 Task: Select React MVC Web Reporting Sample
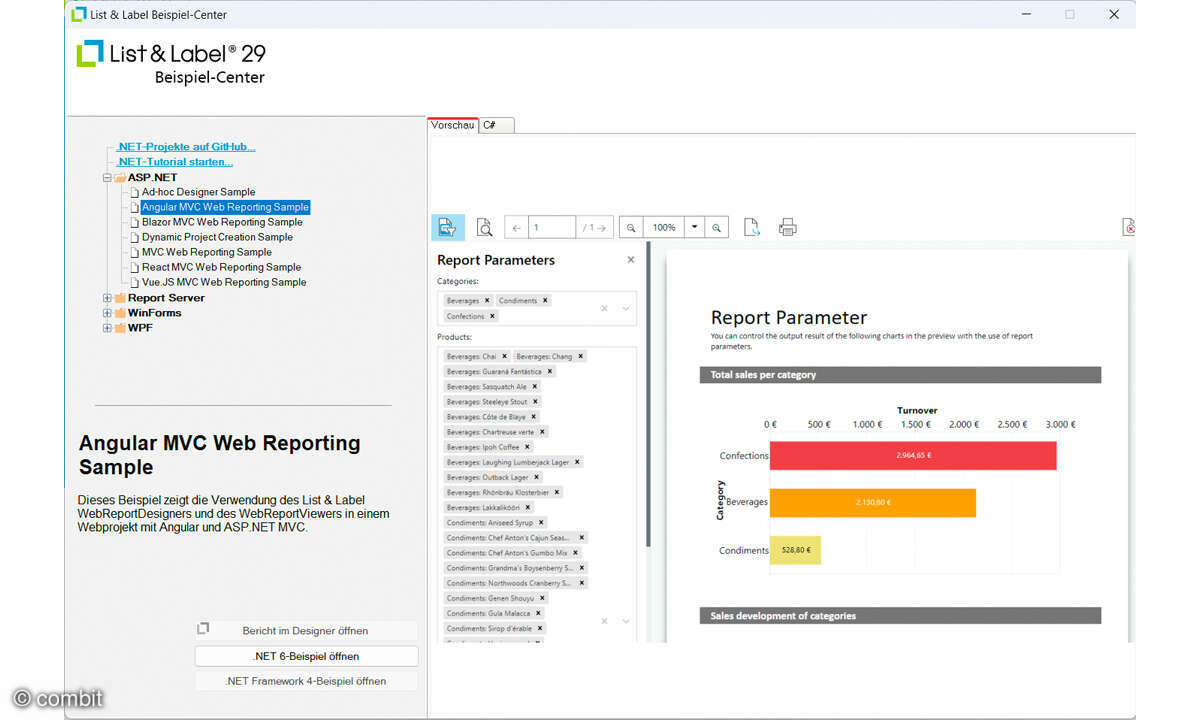coord(221,267)
